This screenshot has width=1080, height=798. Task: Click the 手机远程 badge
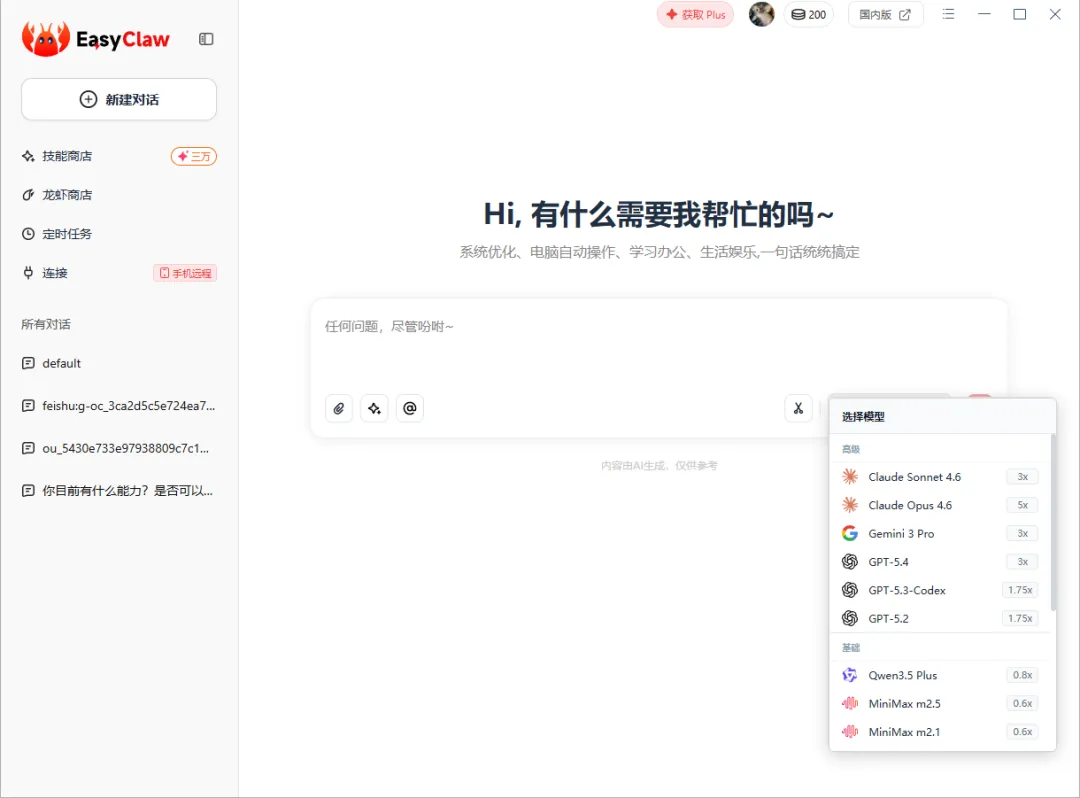(185, 273)
